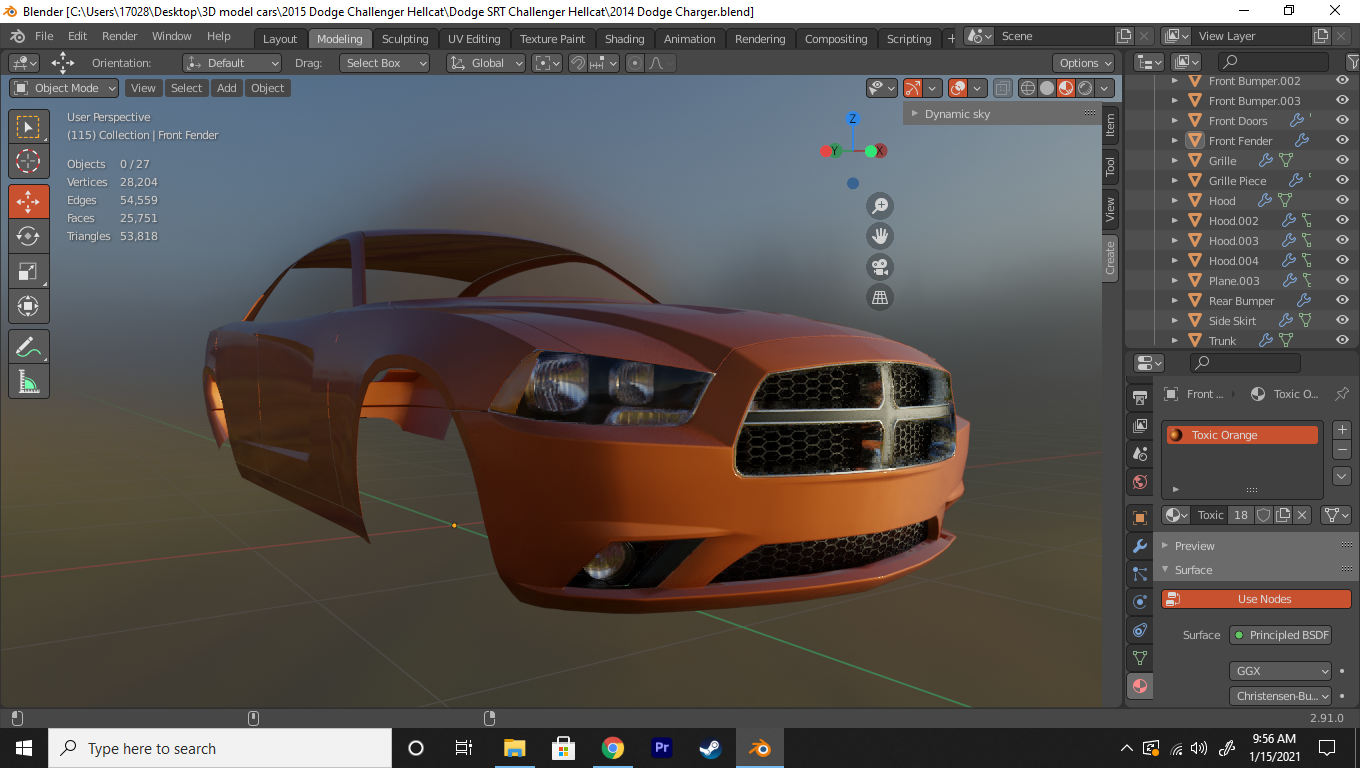Enable the fake user shield for Toxic material
Viewport: 1360px width, 768px height.
pos(1264,515)
